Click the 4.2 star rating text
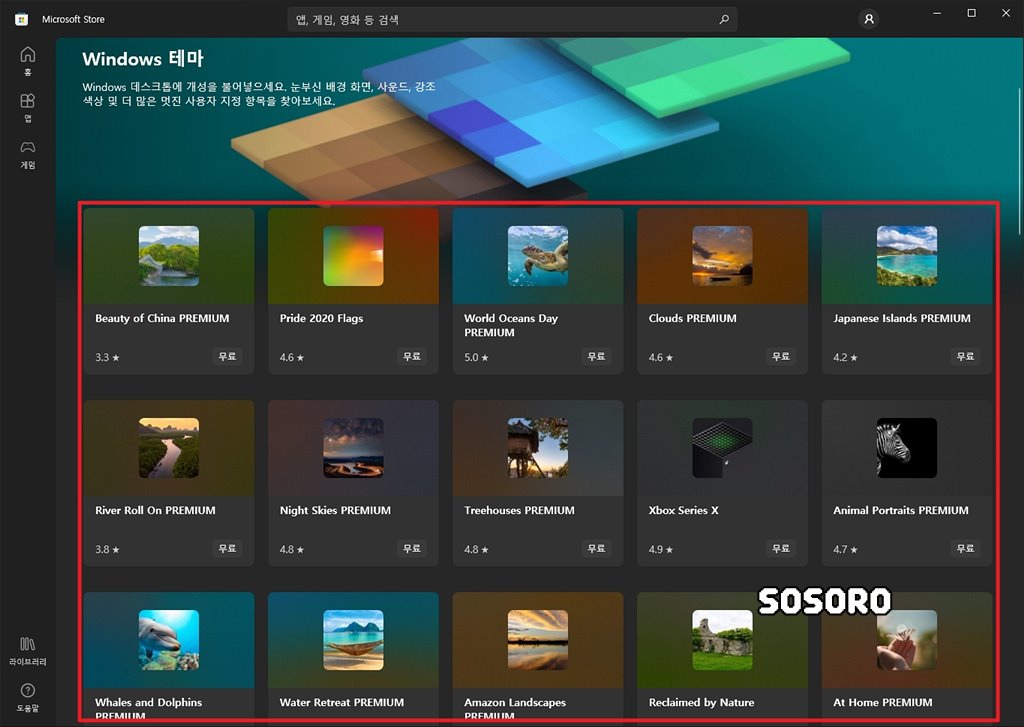 coord(845,357)
